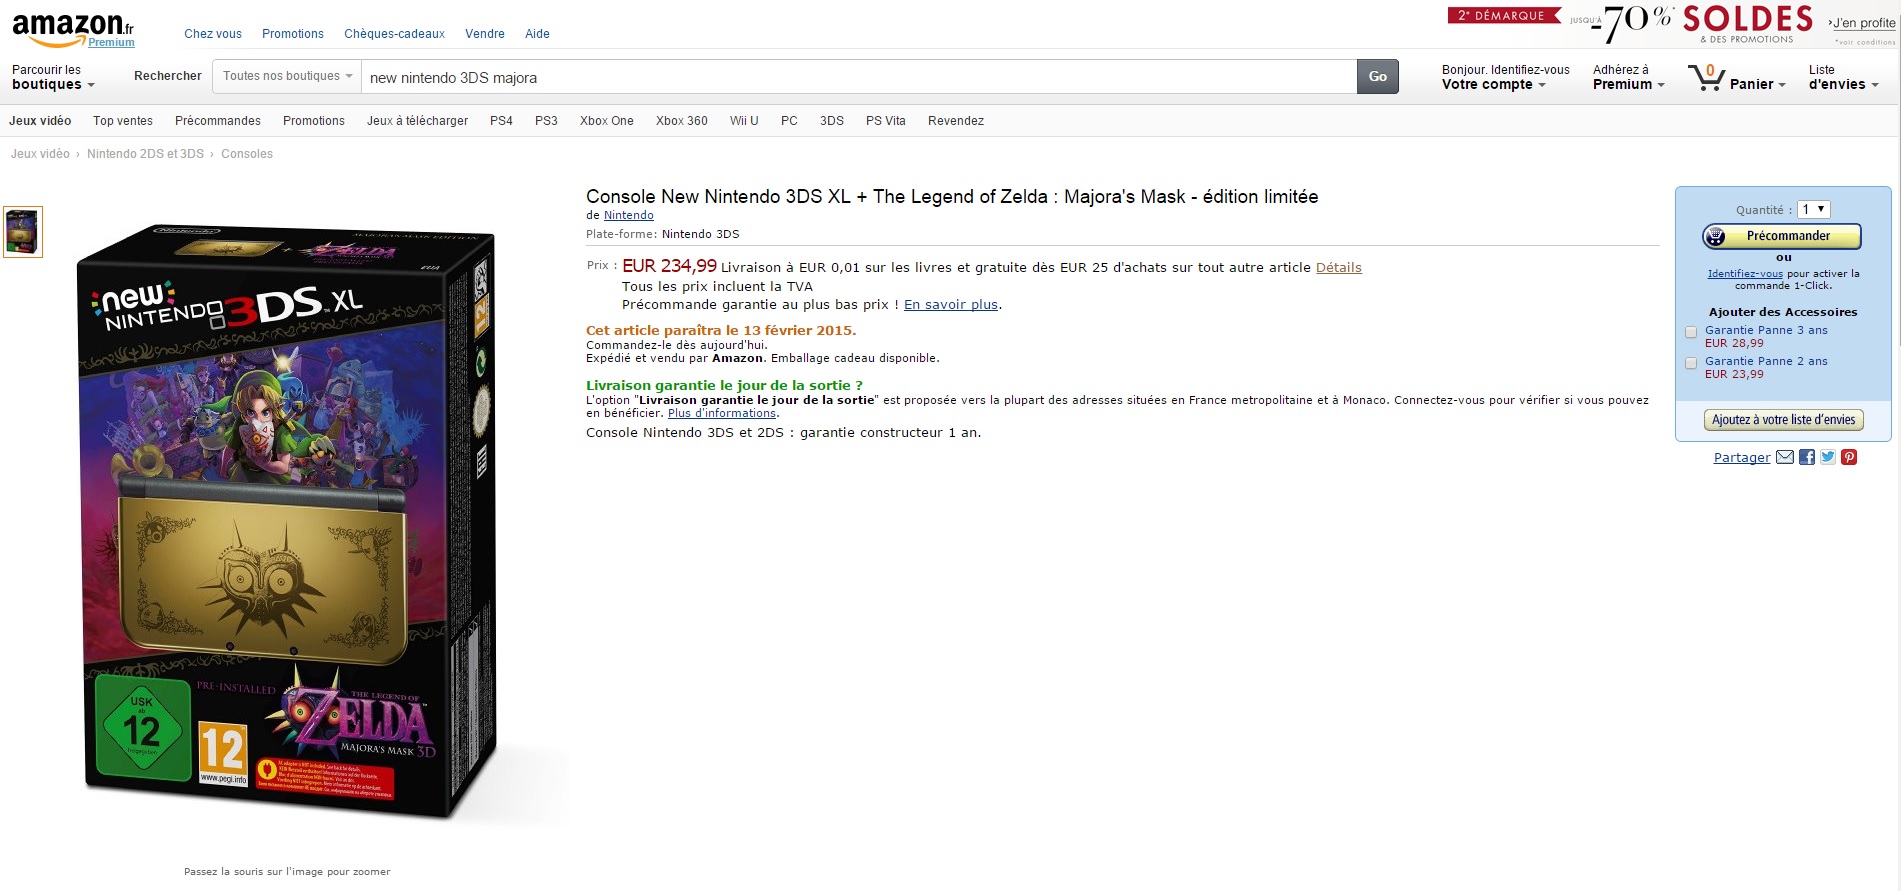
Task: Expand the Votre compte menu
Action: coord(1493,84)
